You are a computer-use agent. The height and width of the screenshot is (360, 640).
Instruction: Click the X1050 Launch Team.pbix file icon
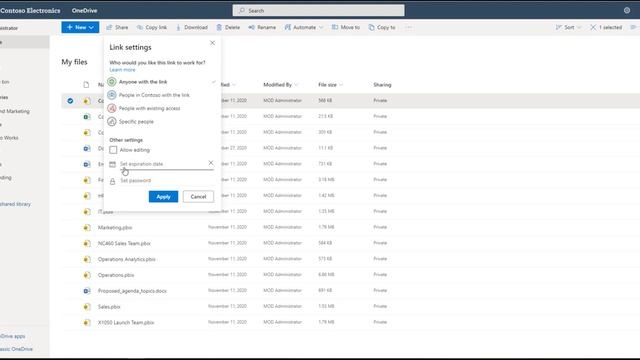[87, 322]
